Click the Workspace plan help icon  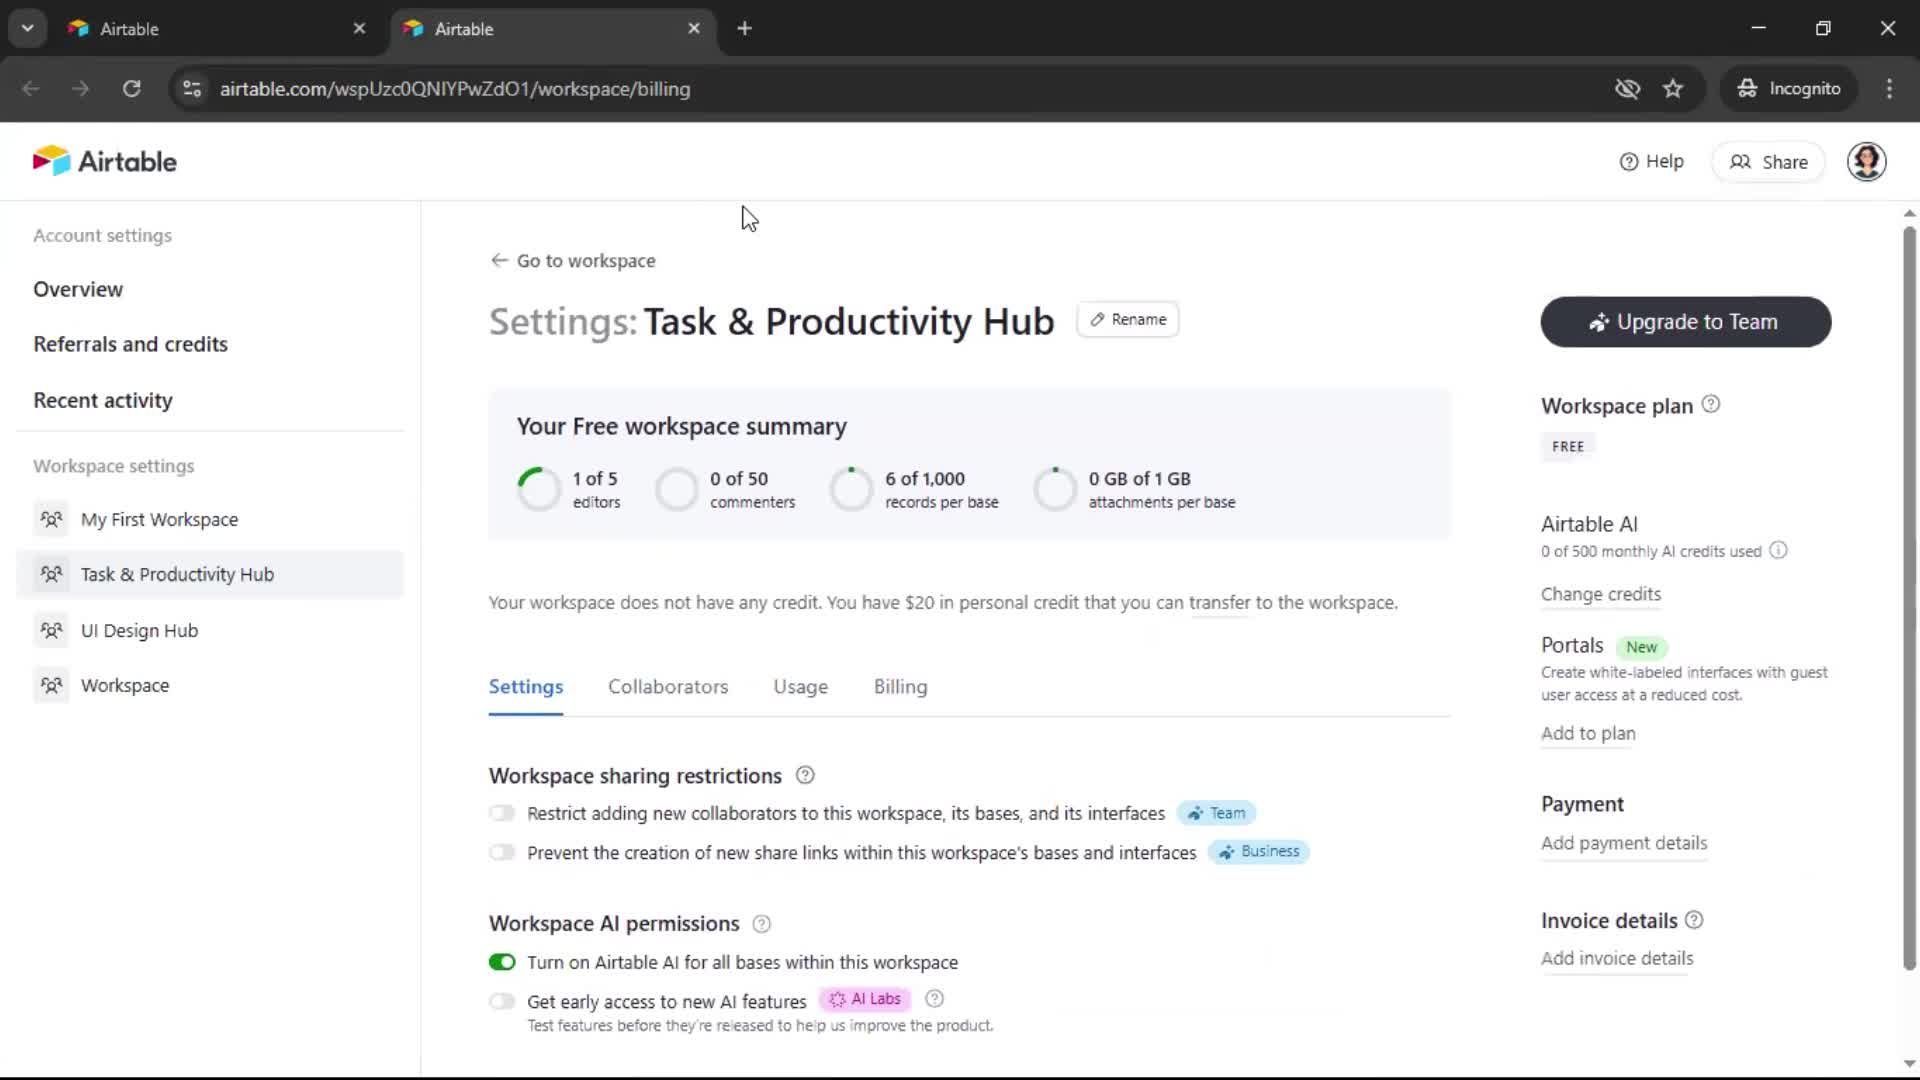pyautogui.click(x=1711, y=404)
